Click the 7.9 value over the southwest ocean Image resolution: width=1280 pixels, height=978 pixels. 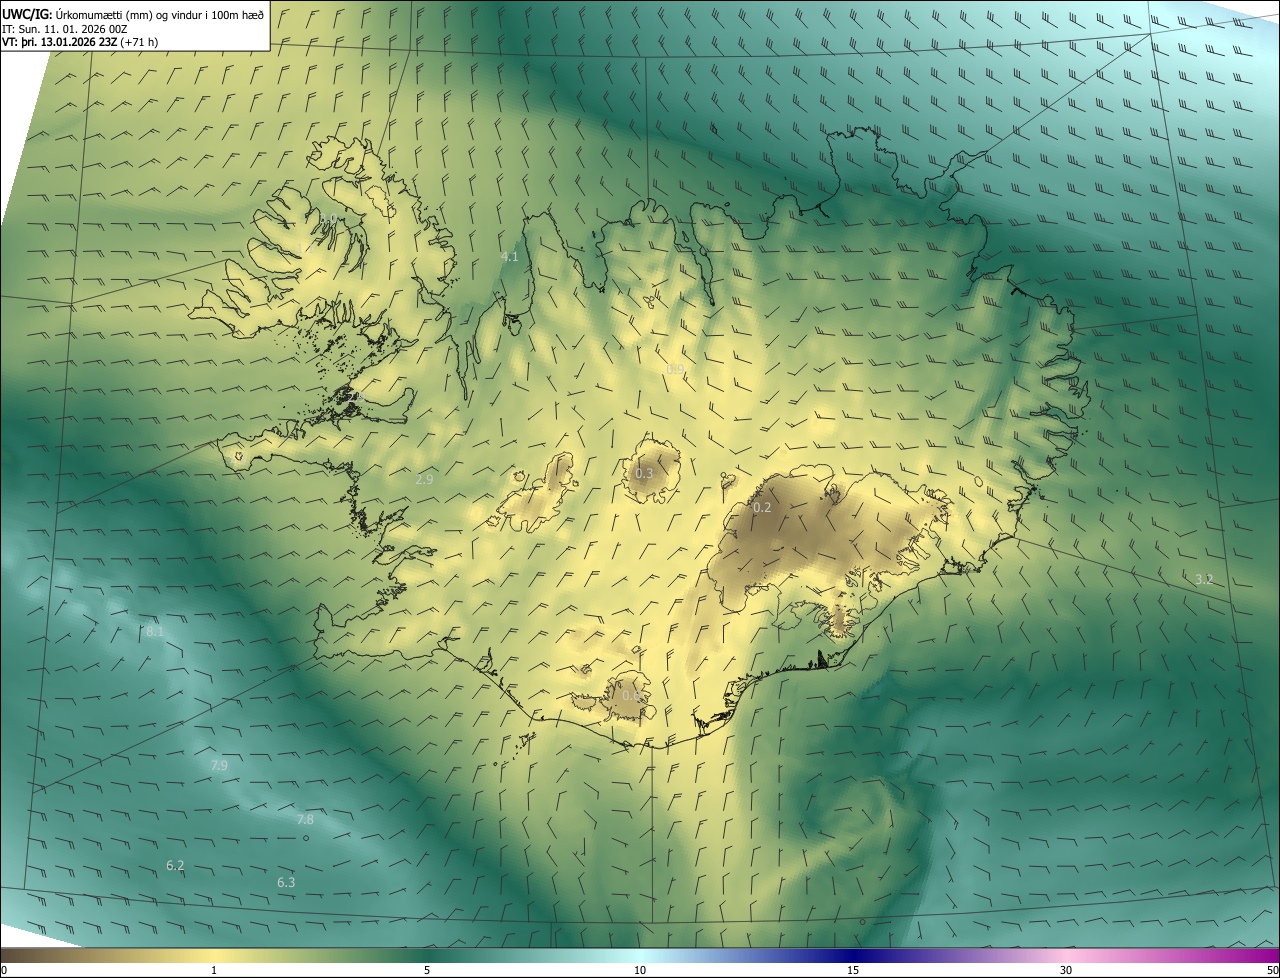[x=219, y=765]
